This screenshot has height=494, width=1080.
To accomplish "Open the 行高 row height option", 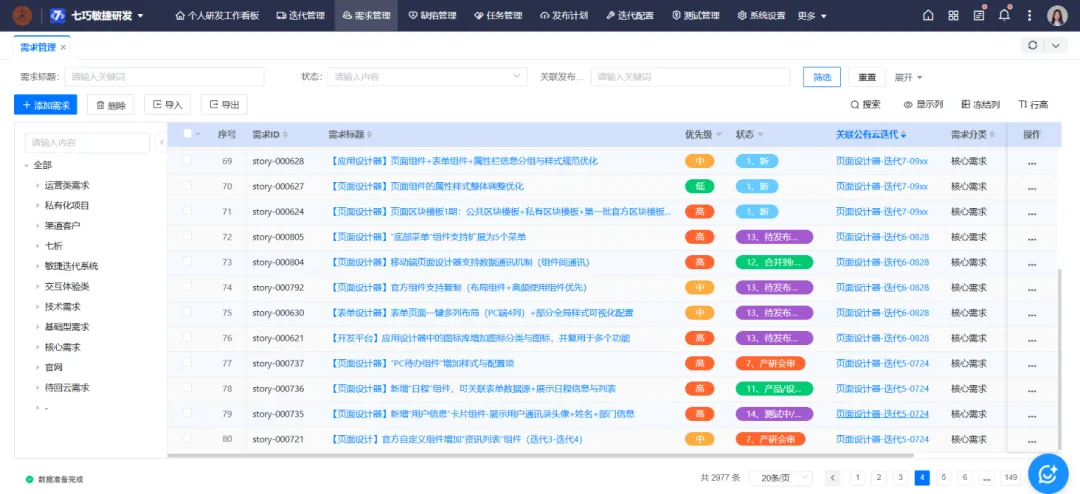I will pyautogui.click(x=1022, y=105).
